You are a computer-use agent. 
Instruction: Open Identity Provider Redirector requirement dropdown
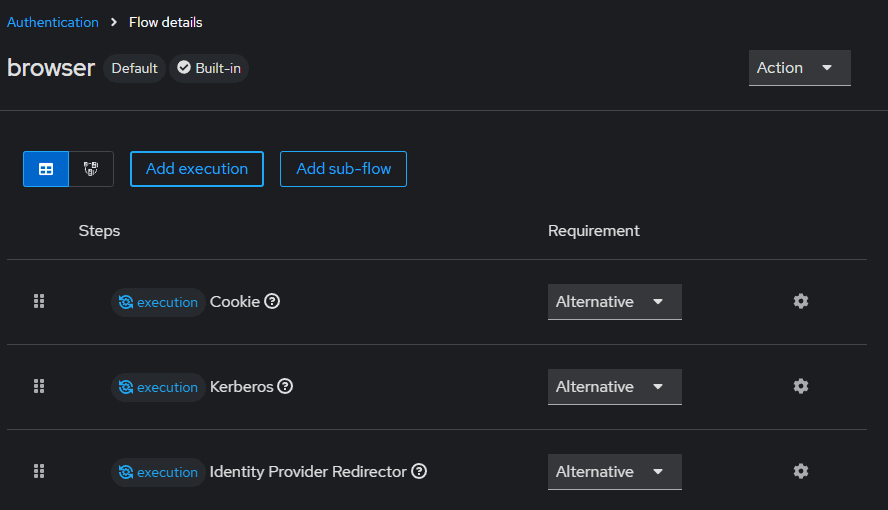pyautogui.click(x=614, y=472)
